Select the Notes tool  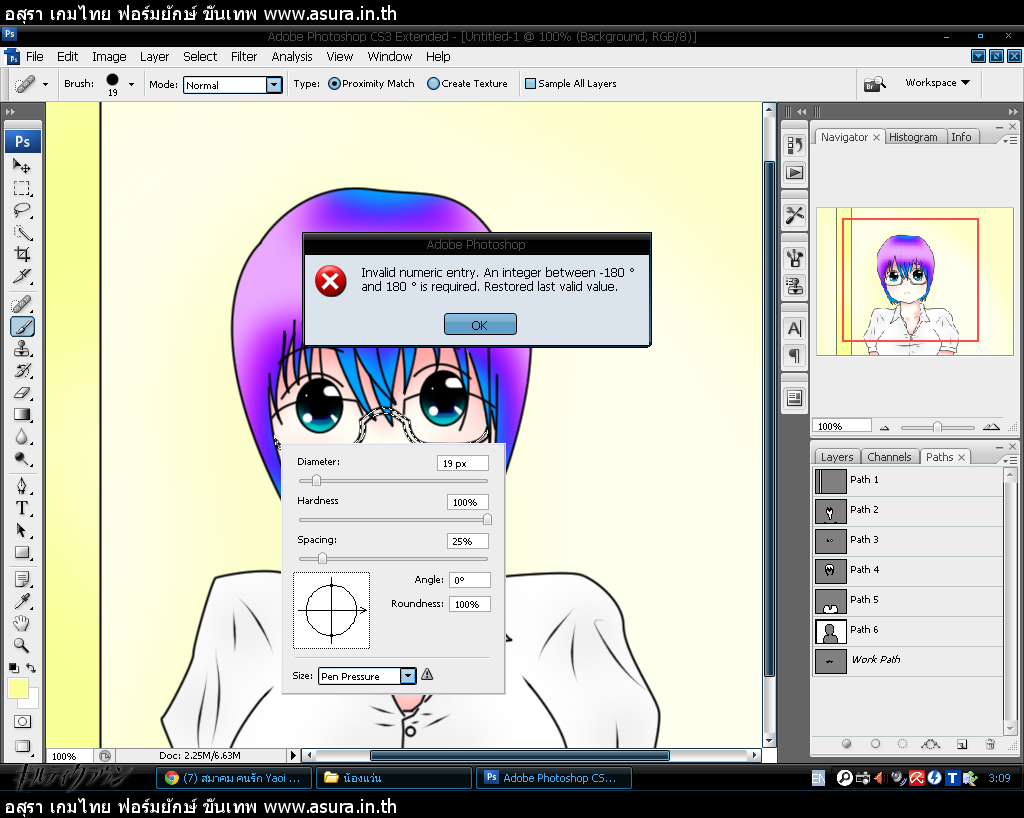click(x=22, y=579)
